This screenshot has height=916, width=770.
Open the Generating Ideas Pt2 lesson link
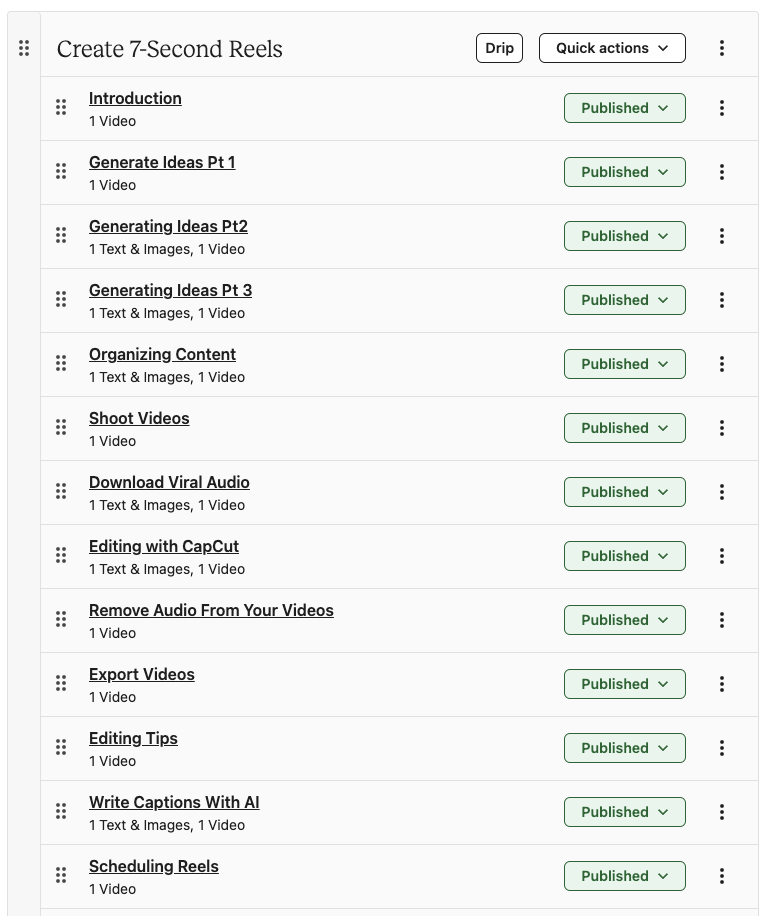[x=168, y=226]
